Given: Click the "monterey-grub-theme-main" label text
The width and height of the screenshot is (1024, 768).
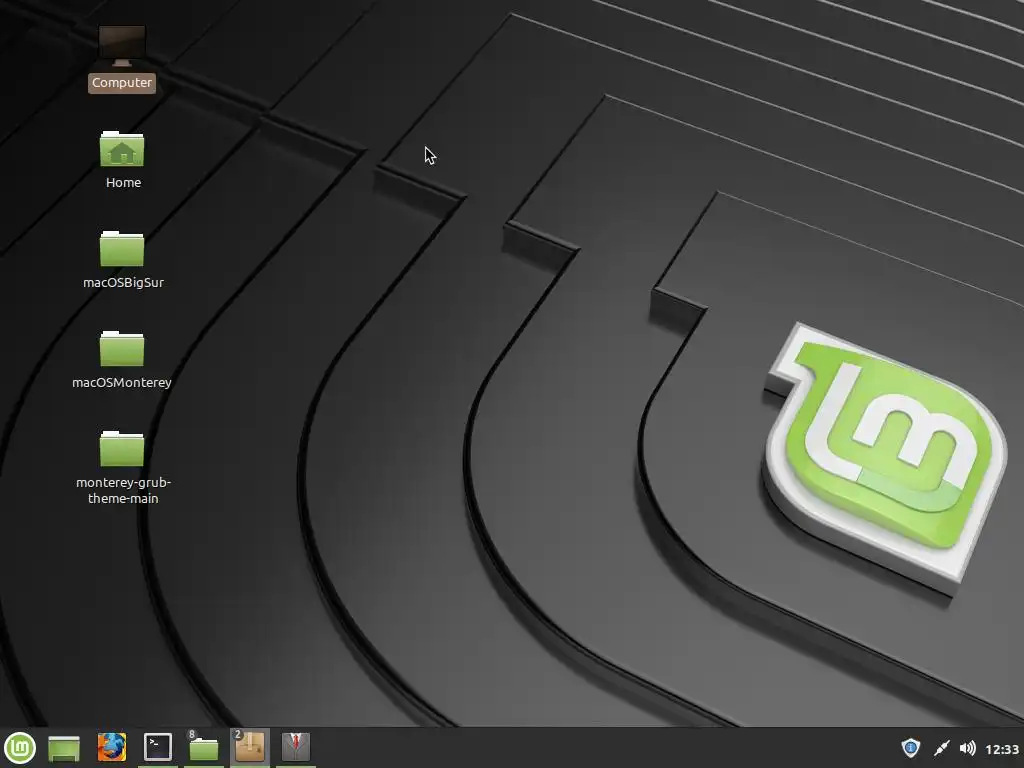Looking at the screenshot, I should (x=123, y=490).
